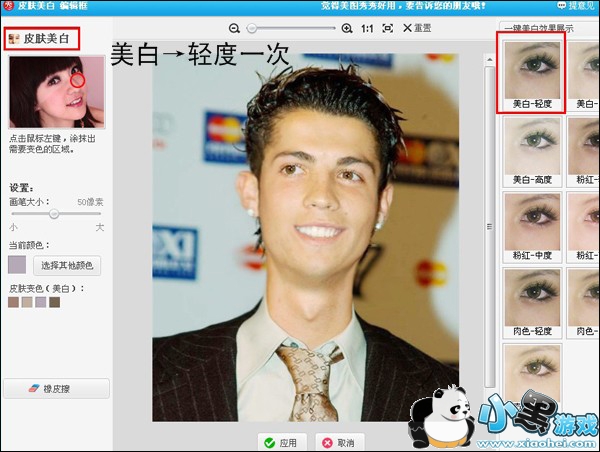The height and width of the screenshot is (452, 600).
Task: Select the 粉红-中度 effect thumbnail
Action: (532, 227)
